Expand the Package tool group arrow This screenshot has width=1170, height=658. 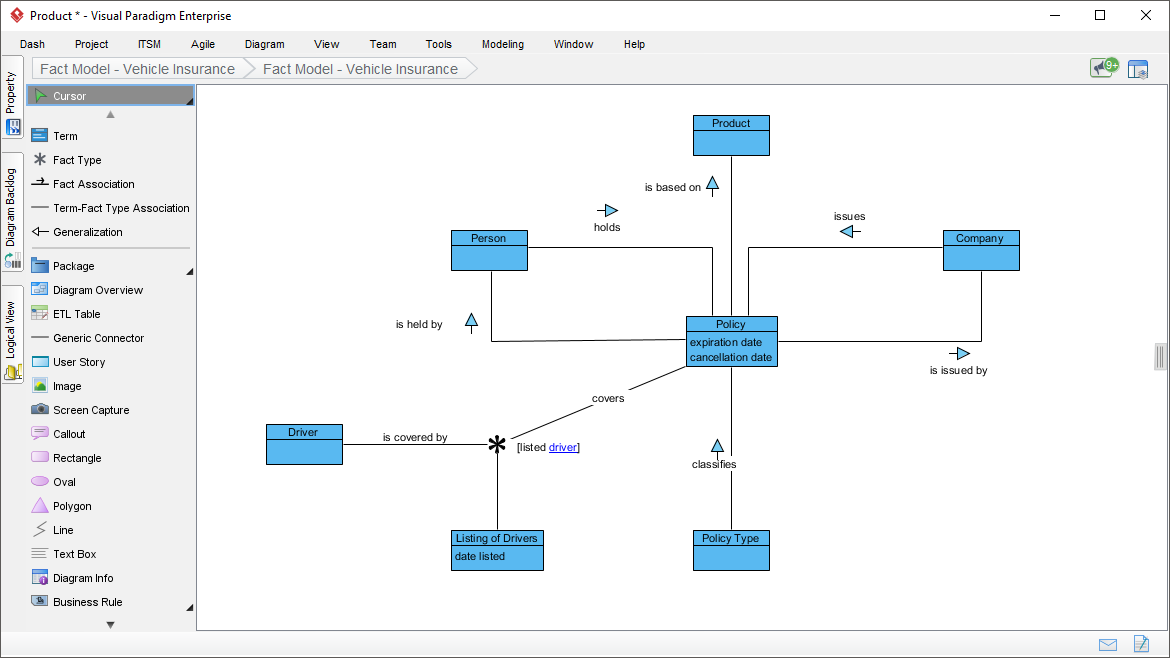pyautogui.click(x=189, y=271)
